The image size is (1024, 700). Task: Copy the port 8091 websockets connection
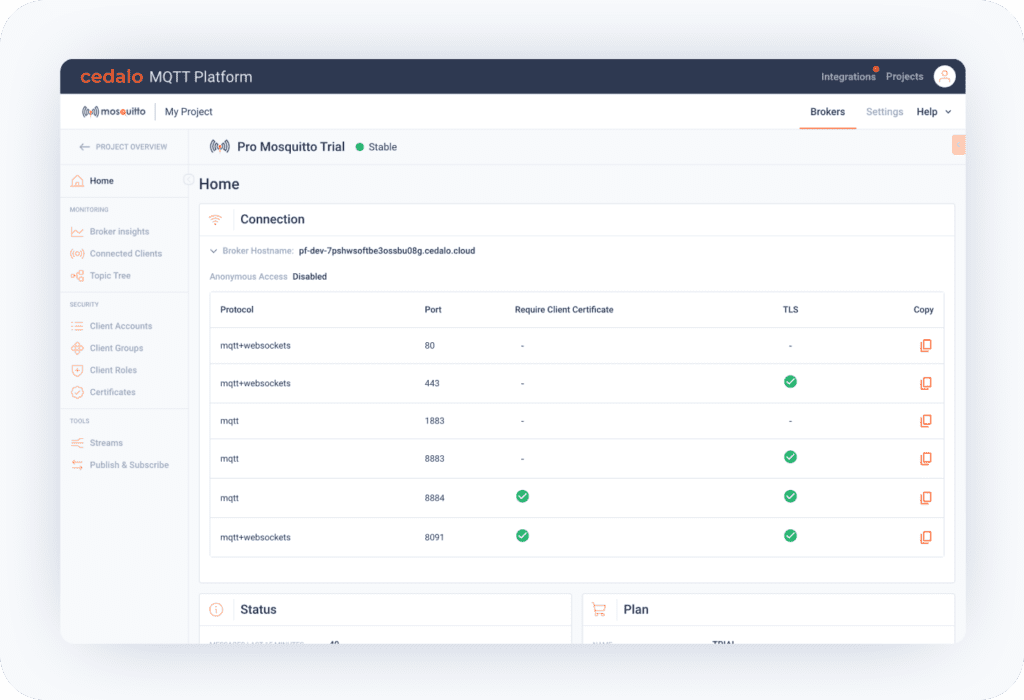[x=925, y=537]
